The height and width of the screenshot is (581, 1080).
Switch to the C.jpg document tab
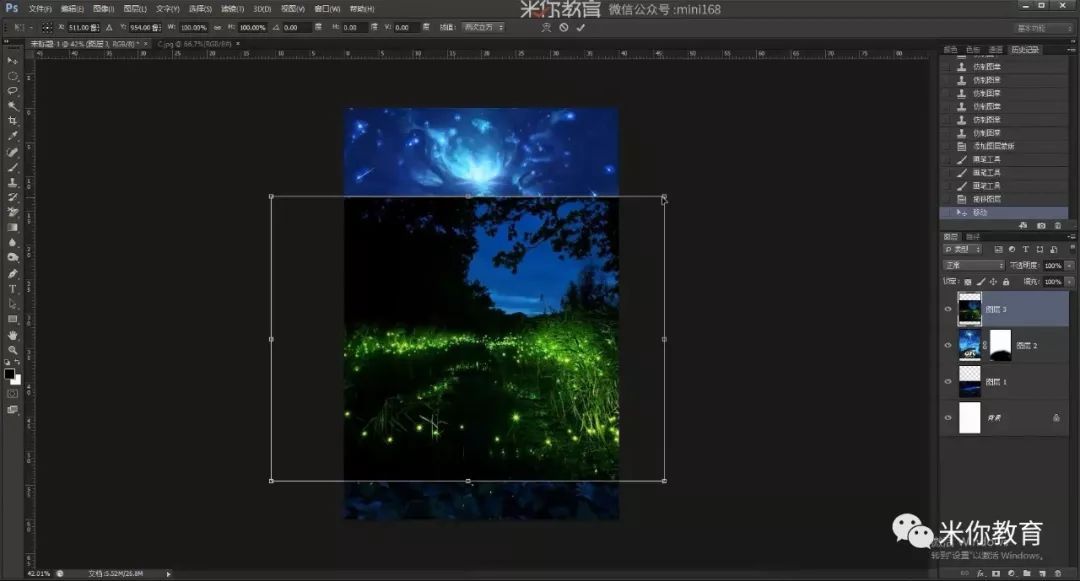pyautogui.click(x=195, y=44)
